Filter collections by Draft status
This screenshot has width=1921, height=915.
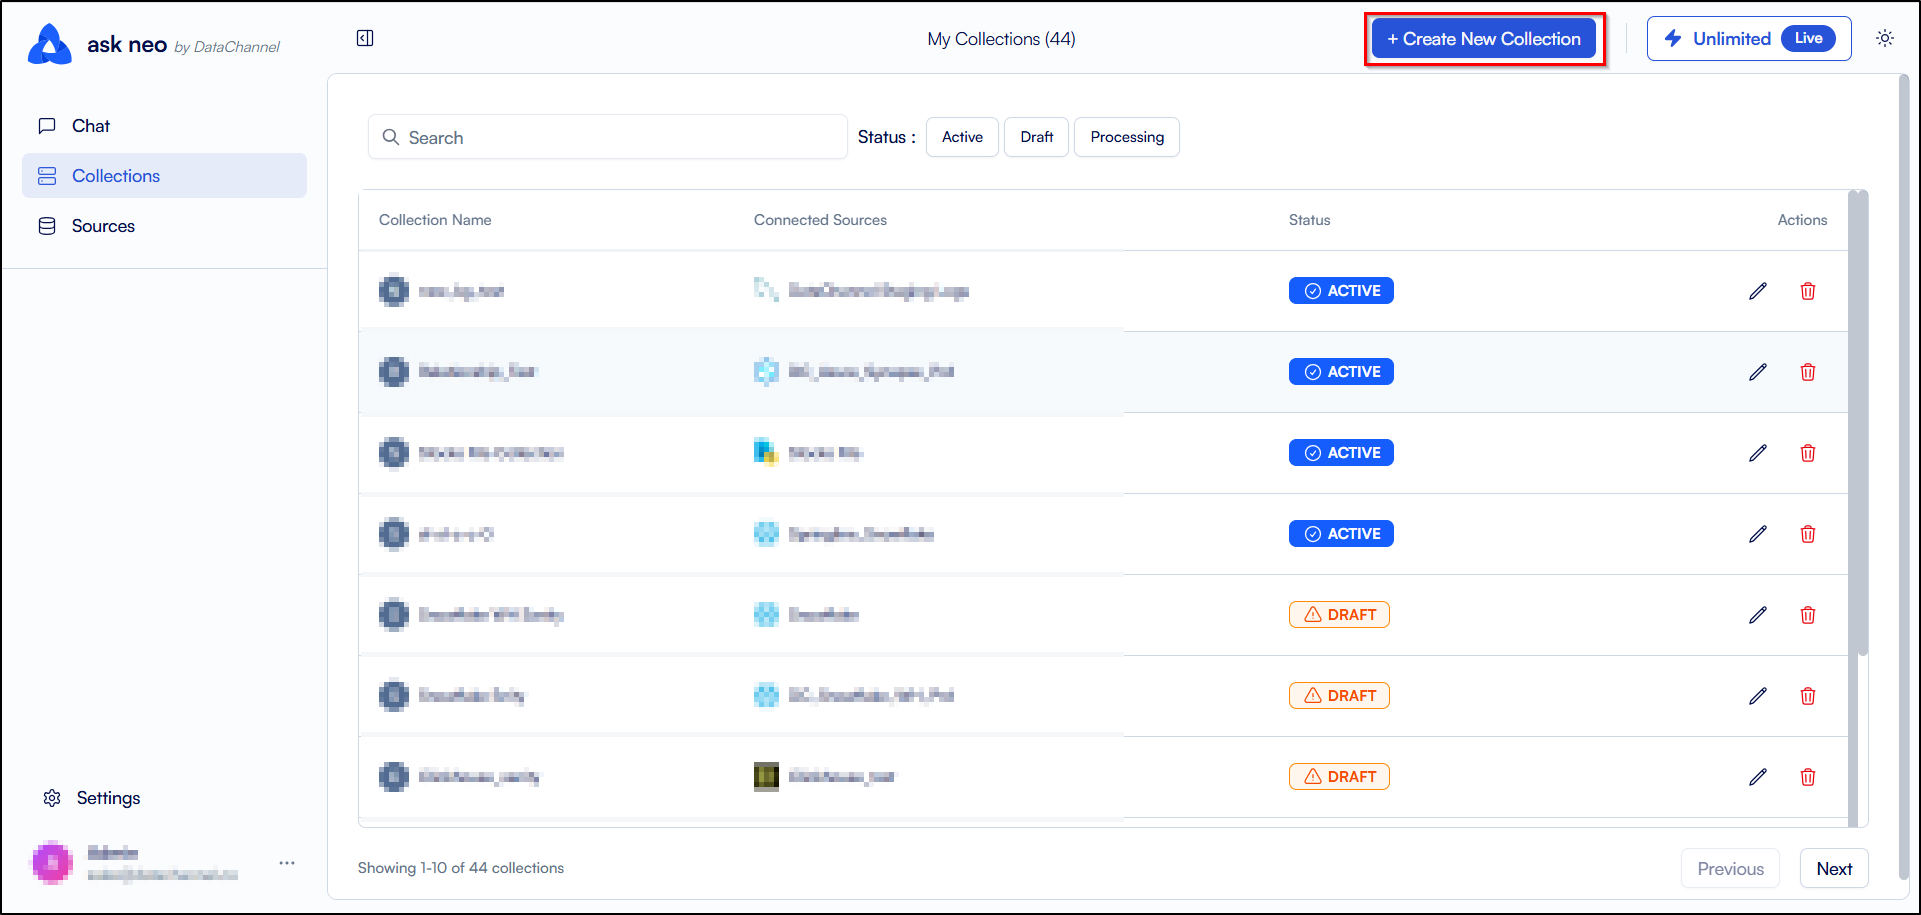click(x=1036, y=137)
